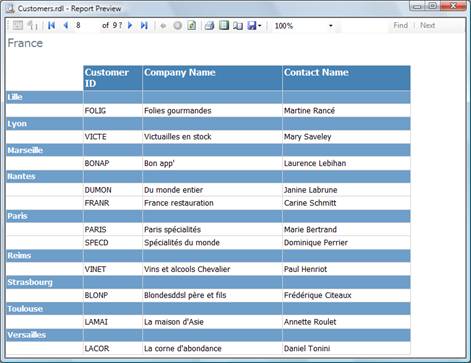Click customer ID VICTE
The width and height of the screenshot is (471, 363).
click(96, 137)
